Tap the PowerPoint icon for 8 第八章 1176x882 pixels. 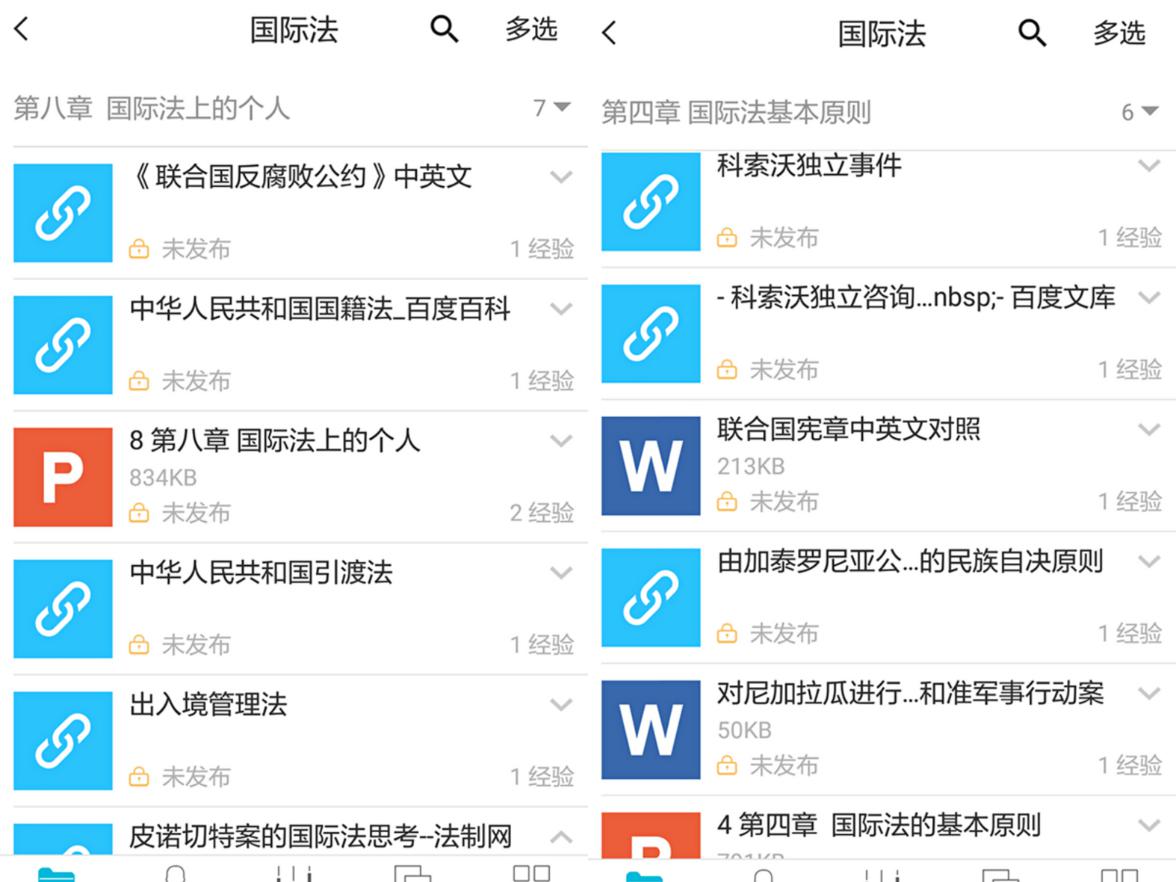63,477
